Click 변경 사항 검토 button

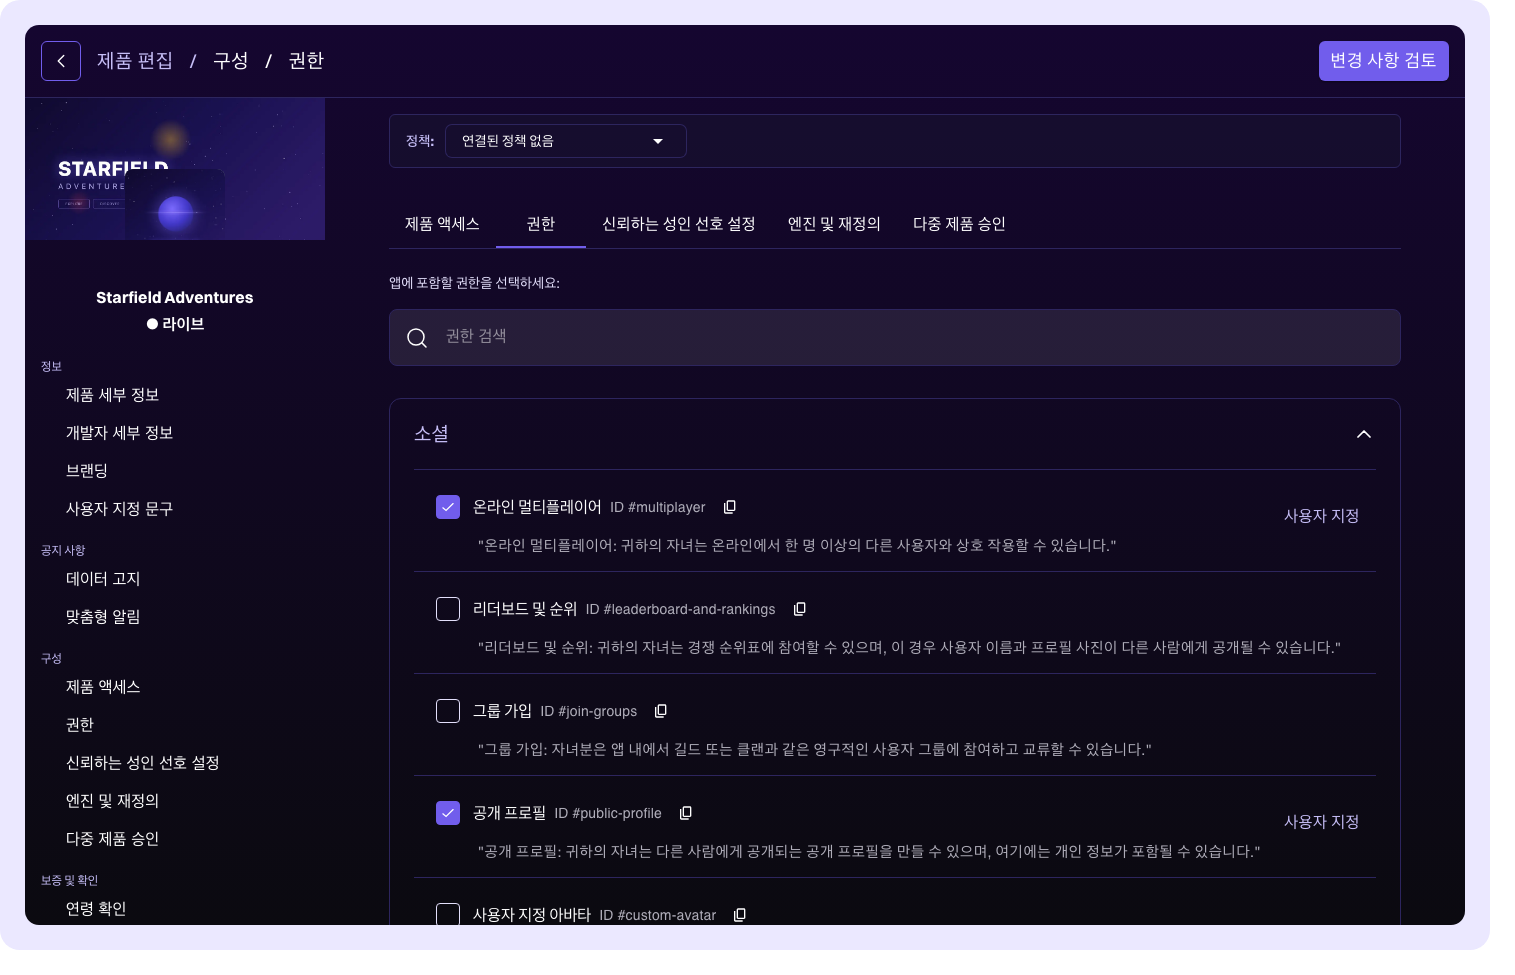(x=1384, y=61)
